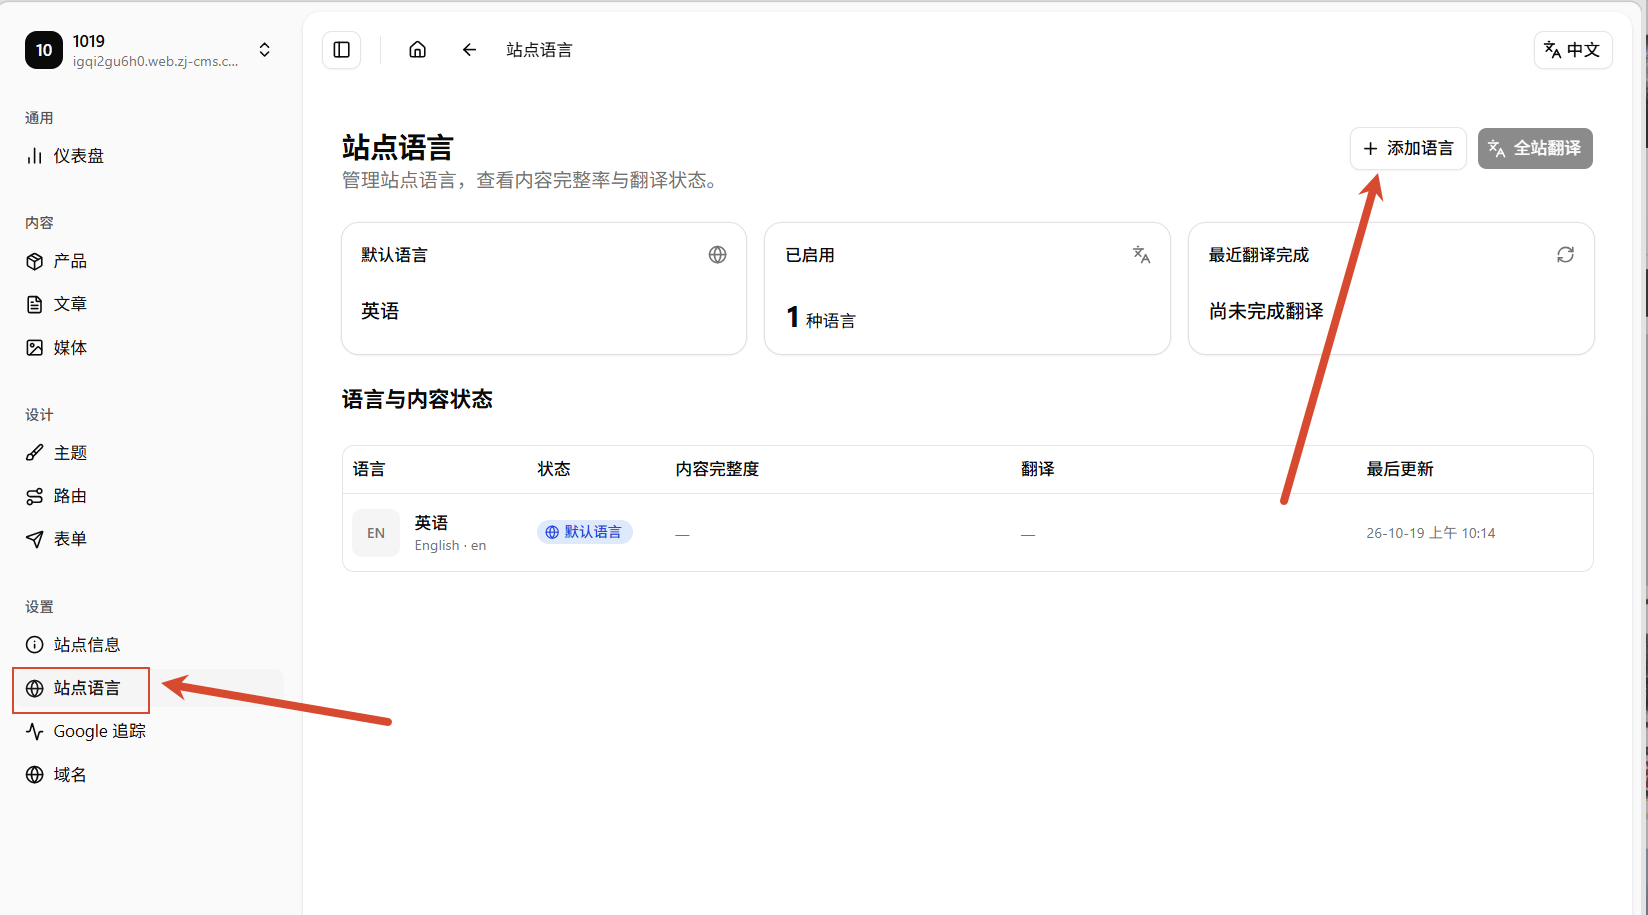Open 表单 in sidebar

coord(148,539)
